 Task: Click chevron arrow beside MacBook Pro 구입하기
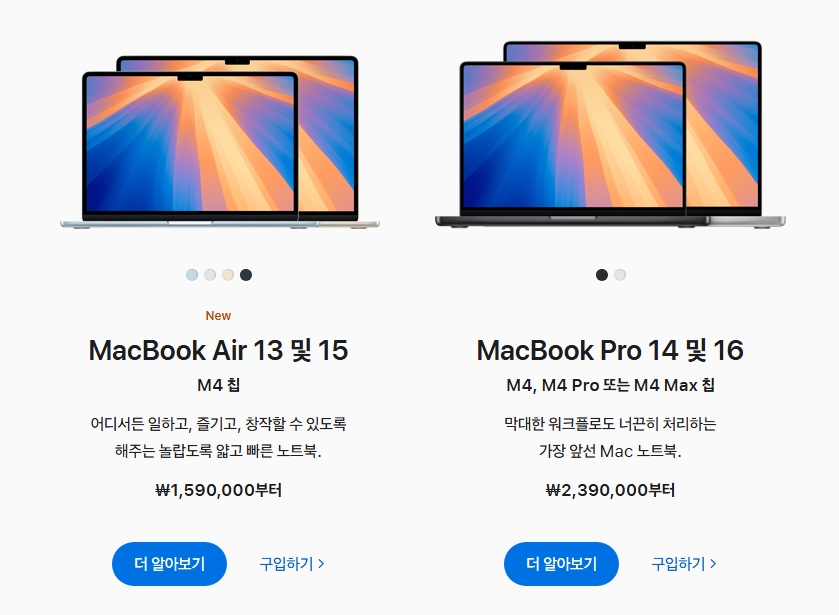[x=713, y=564]
